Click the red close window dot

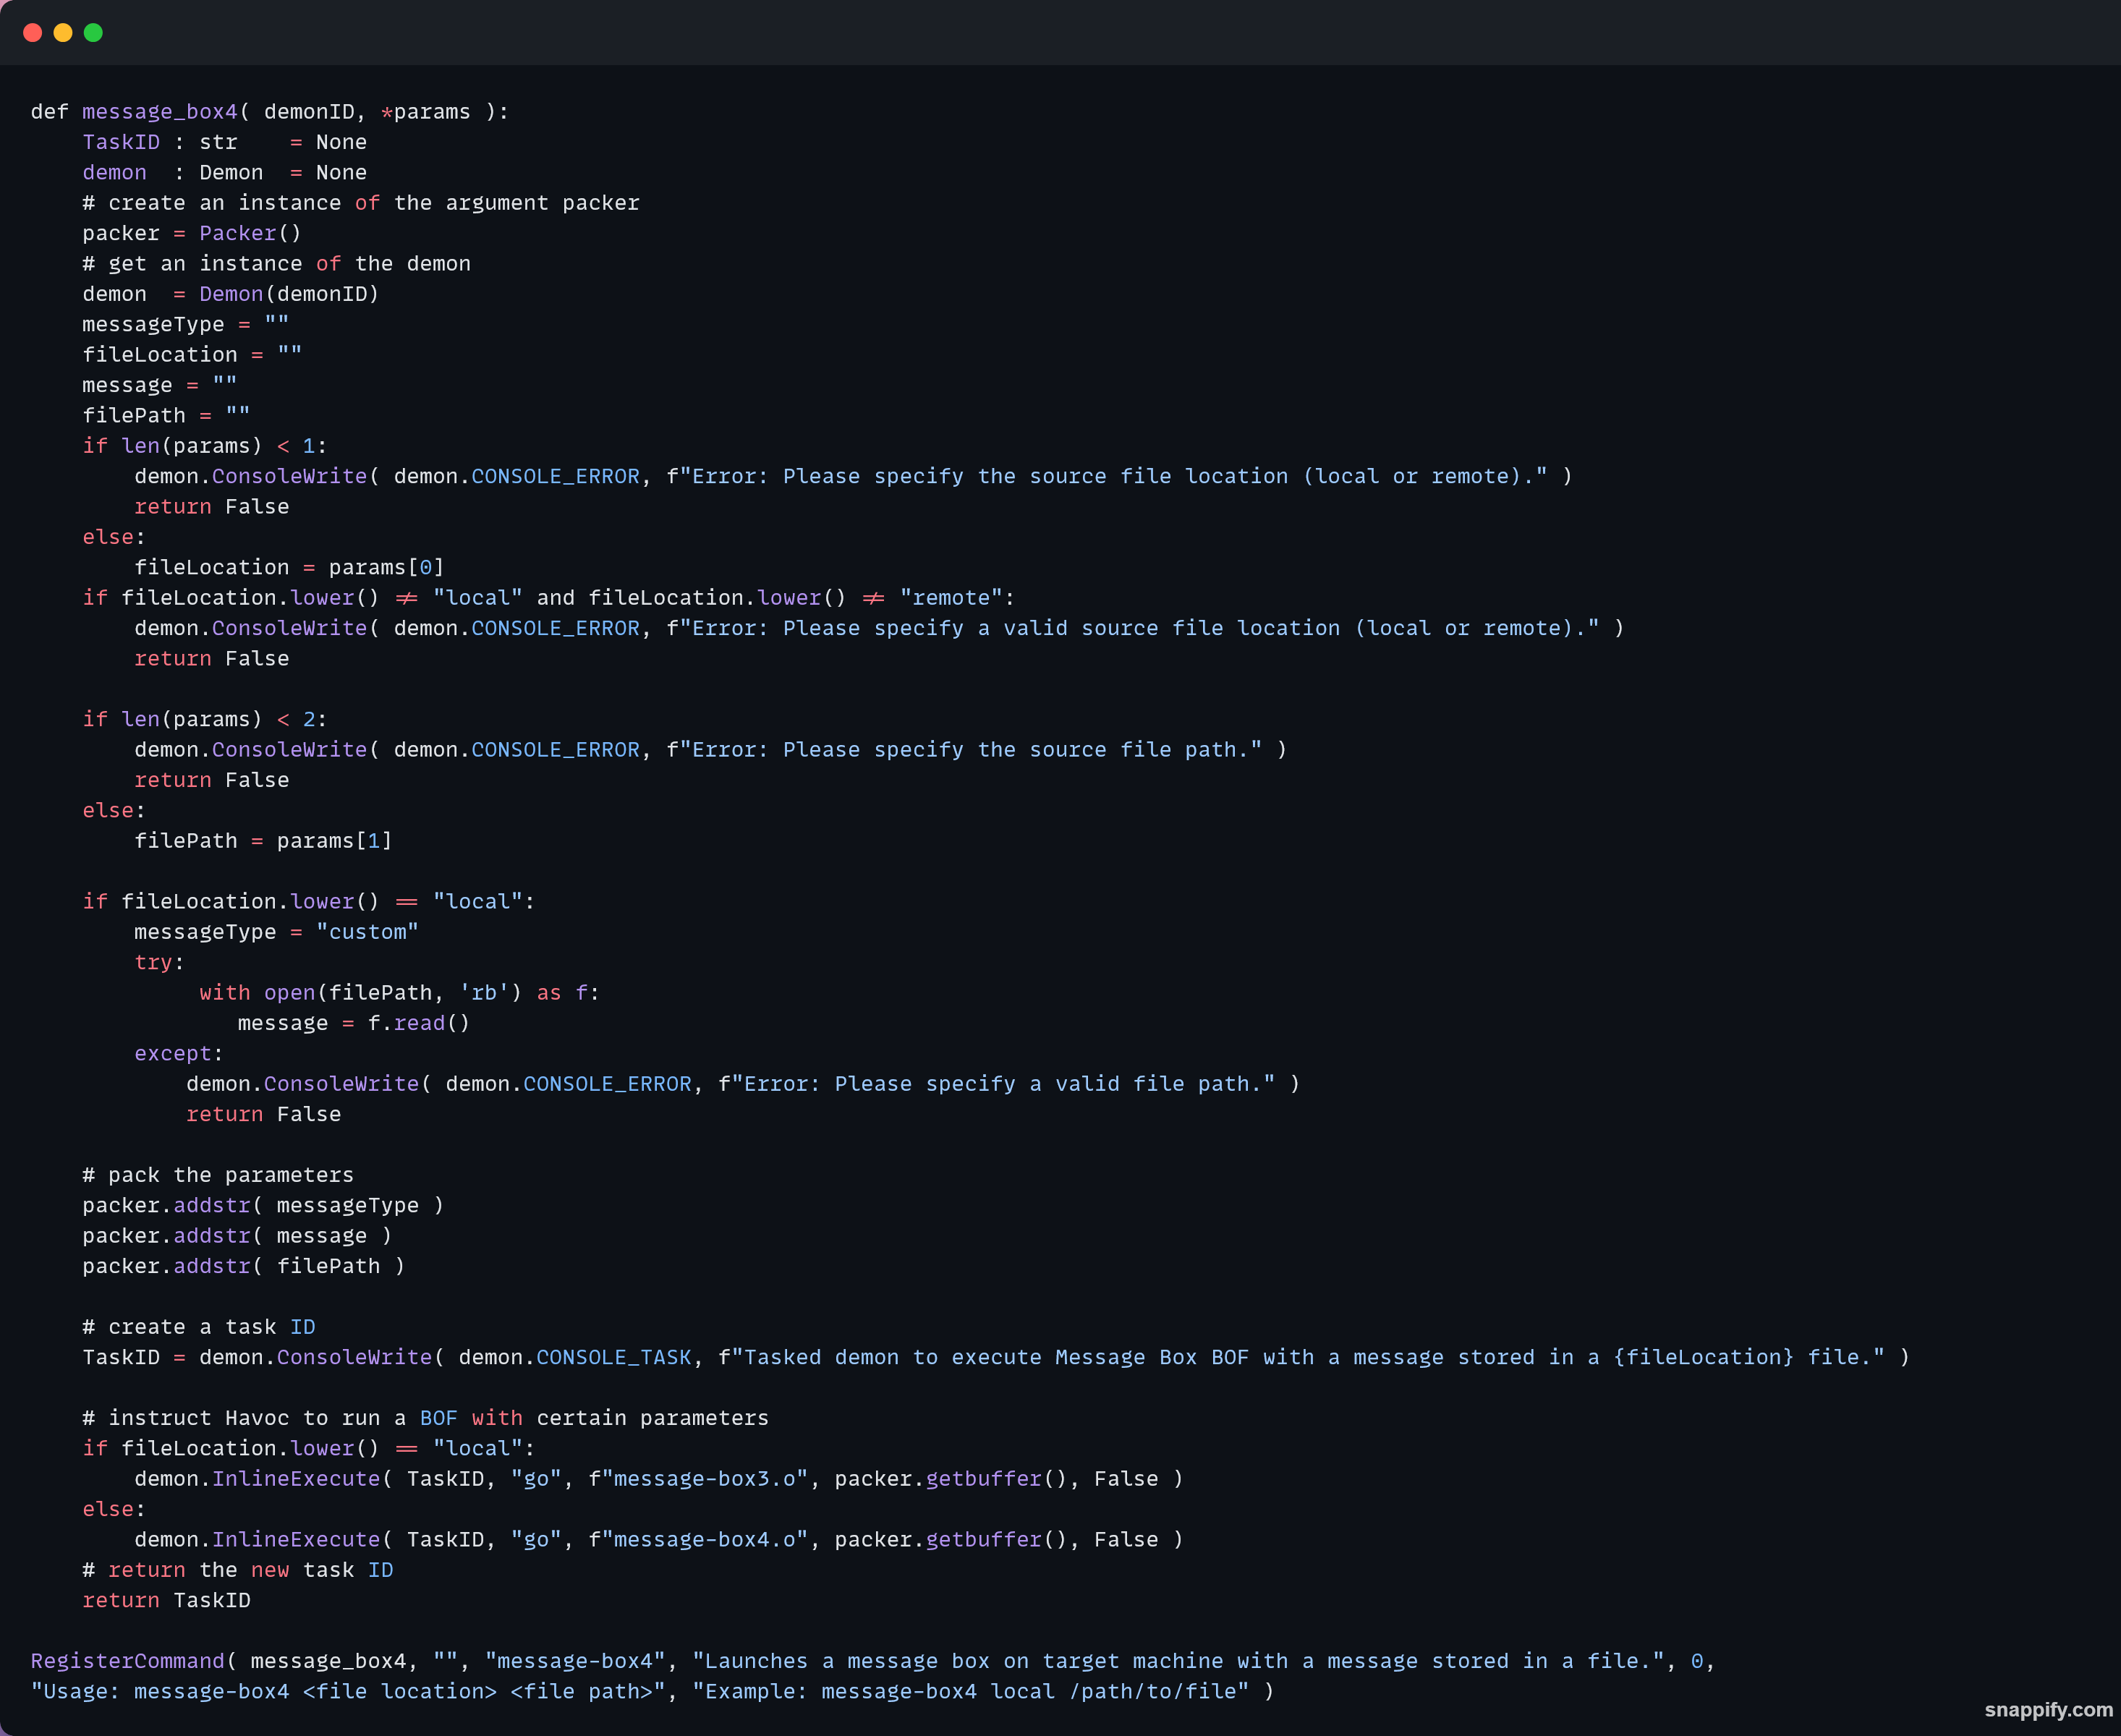click(x=32, y=33)
